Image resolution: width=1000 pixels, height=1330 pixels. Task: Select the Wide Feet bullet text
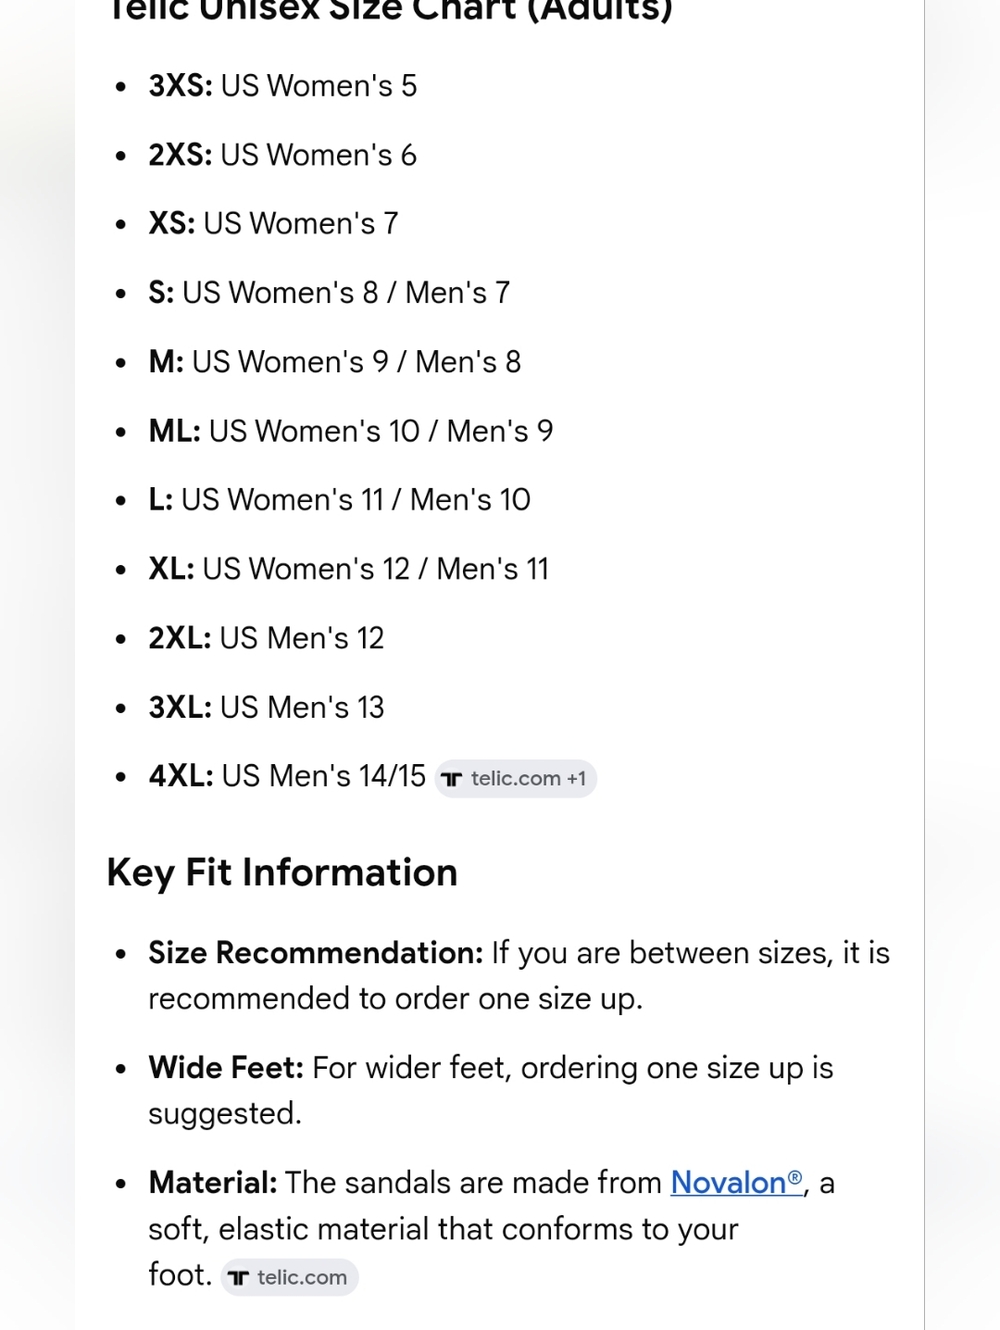[491, 1090]
